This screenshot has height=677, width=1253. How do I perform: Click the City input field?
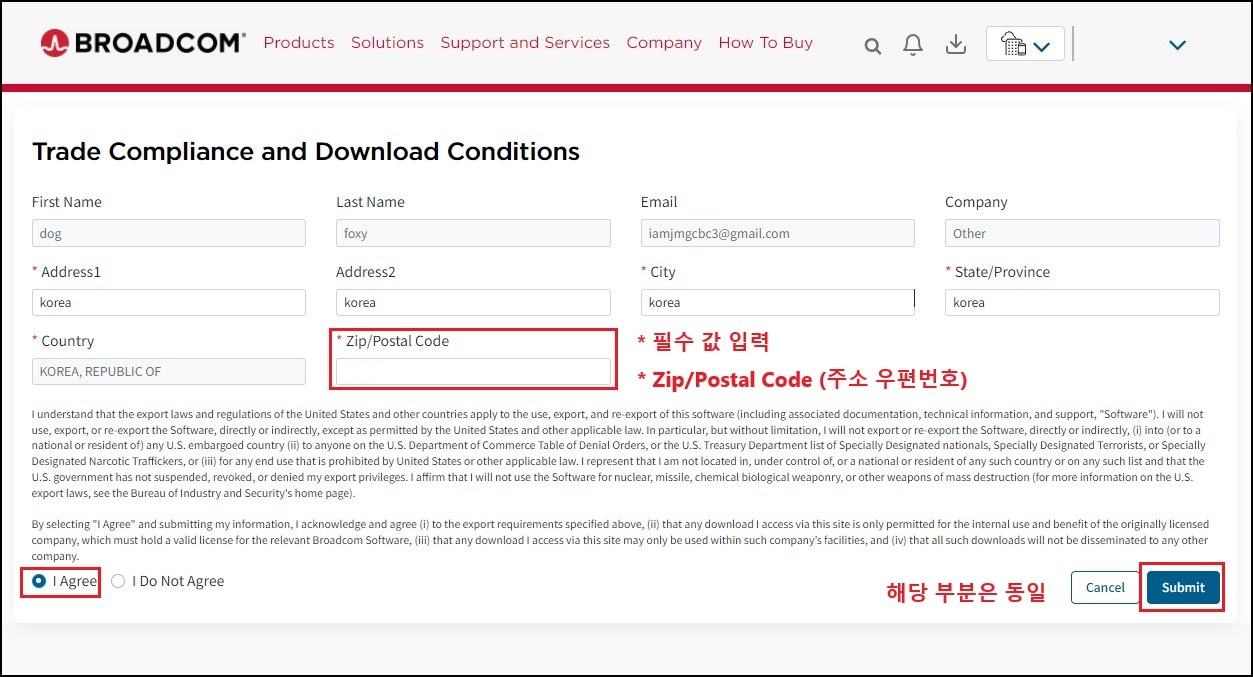click(777, 302)
